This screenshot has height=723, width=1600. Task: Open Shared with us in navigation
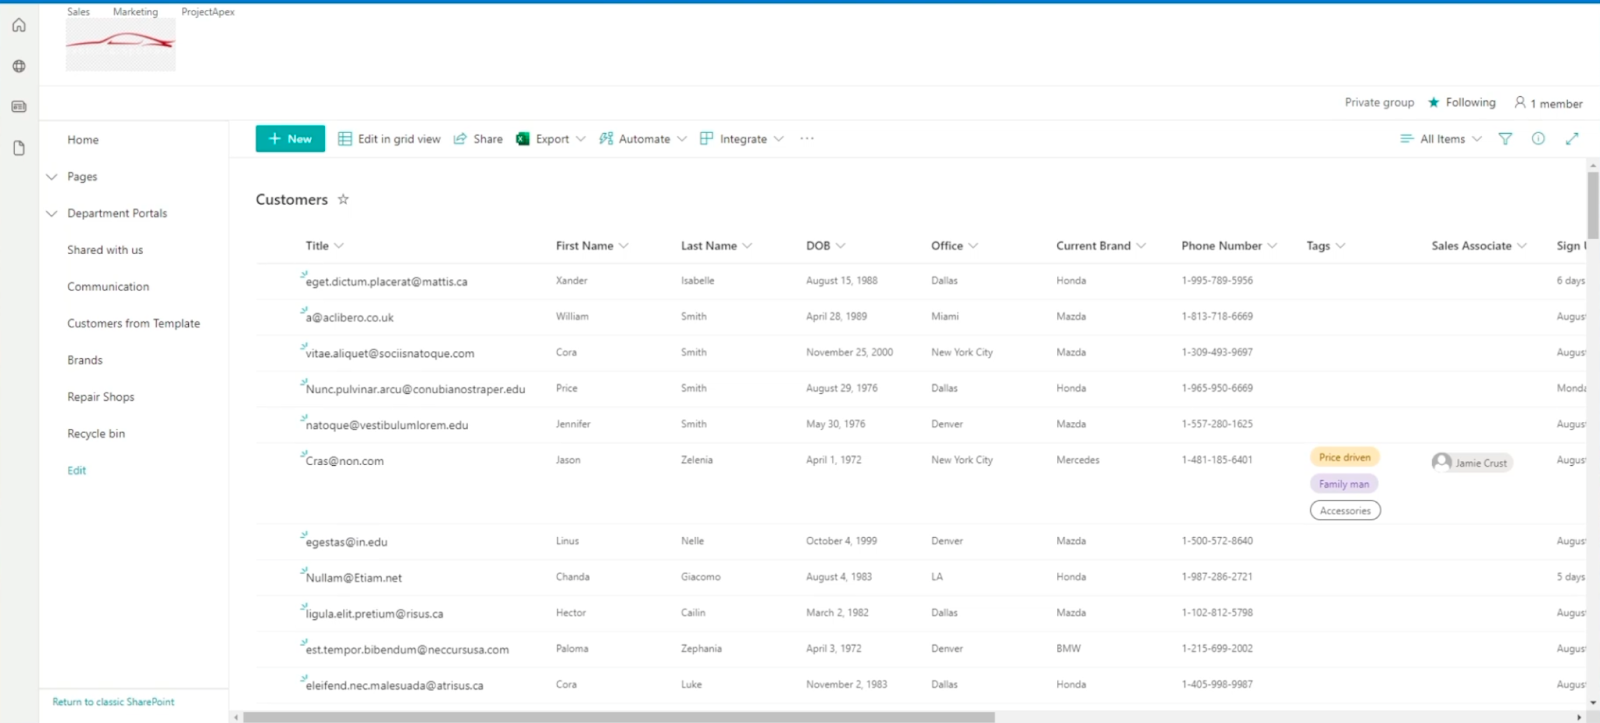[105, 250]
